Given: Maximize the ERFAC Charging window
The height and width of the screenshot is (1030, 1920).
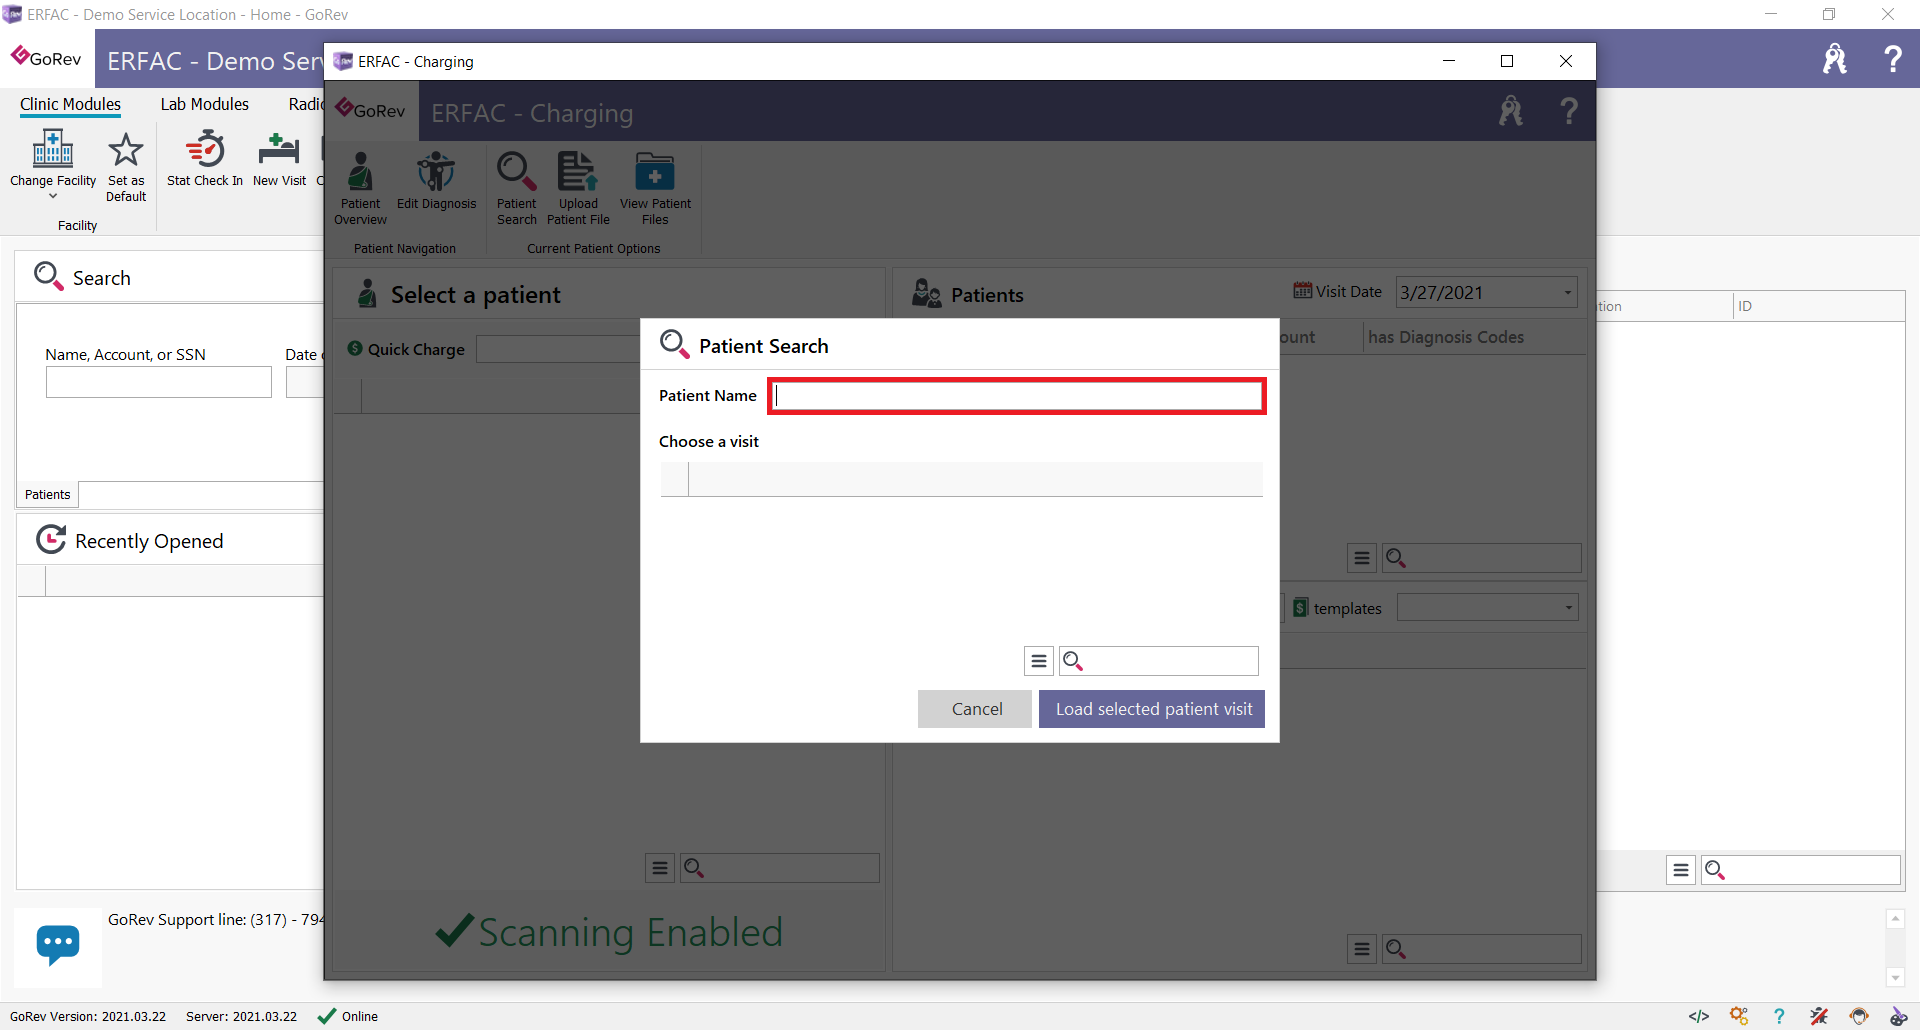Looking at the screenshot, I should coord(1507,61).
